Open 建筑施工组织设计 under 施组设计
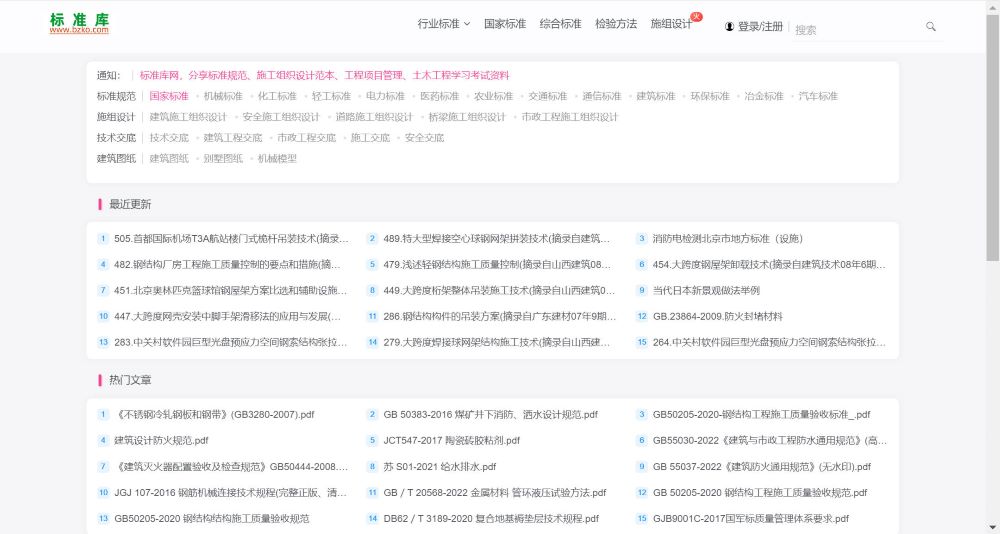 coord(188,117)
